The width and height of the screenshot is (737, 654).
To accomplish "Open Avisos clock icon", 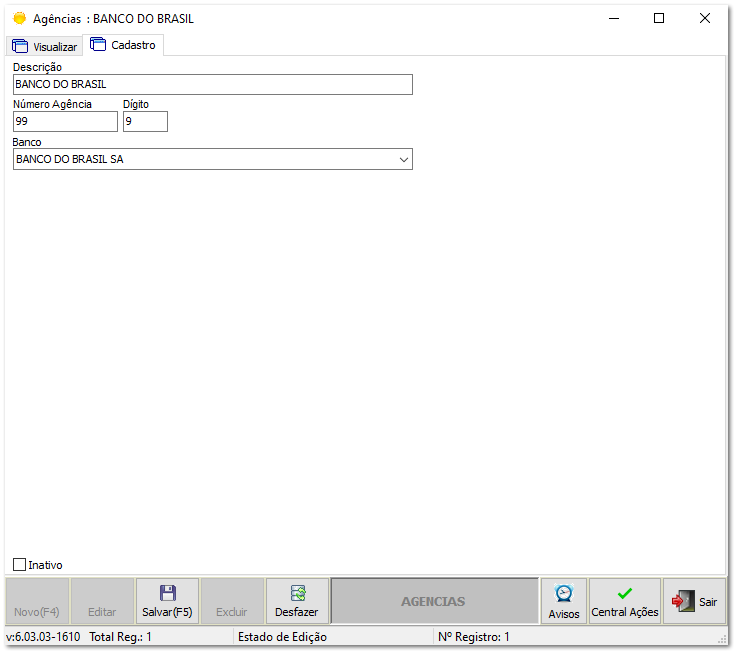I will coord(564,593).
